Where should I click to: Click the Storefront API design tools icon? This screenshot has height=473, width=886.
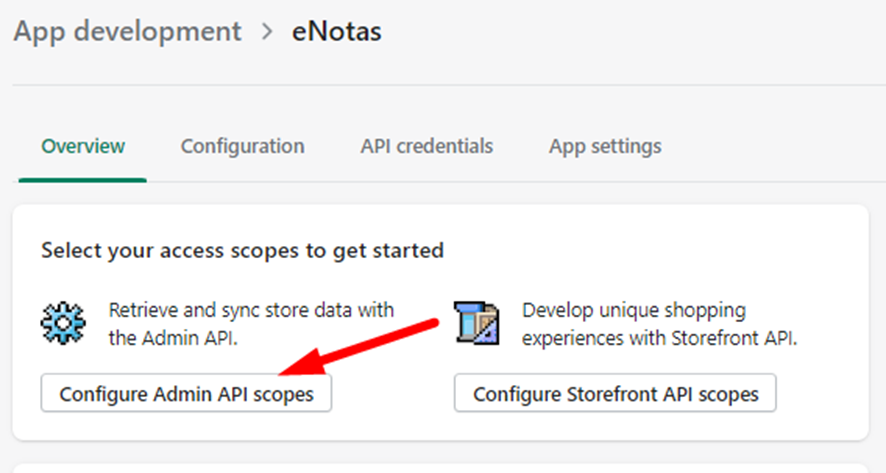click(x=476, y=323)
